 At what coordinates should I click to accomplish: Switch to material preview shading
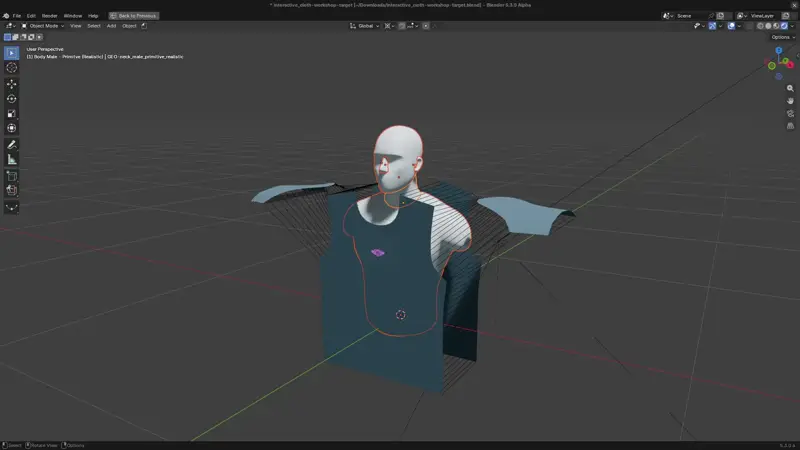click(x=776, y=26)
